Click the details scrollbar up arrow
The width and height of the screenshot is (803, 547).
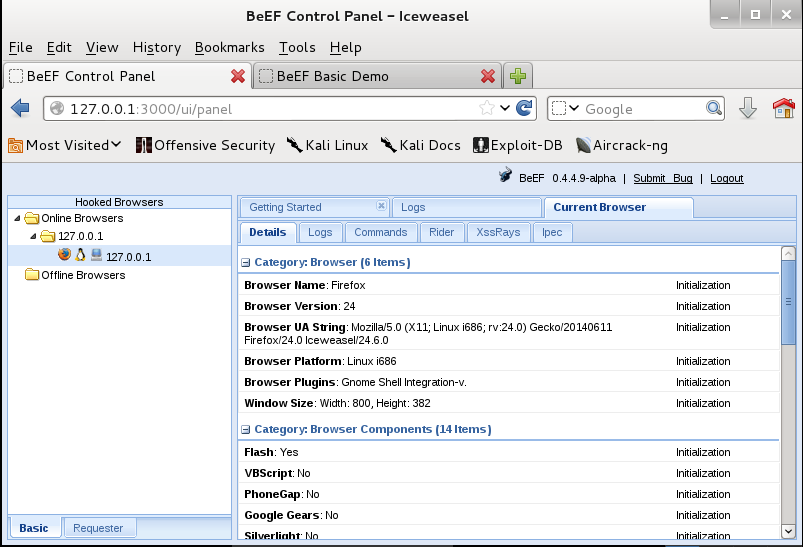point(789,254)
